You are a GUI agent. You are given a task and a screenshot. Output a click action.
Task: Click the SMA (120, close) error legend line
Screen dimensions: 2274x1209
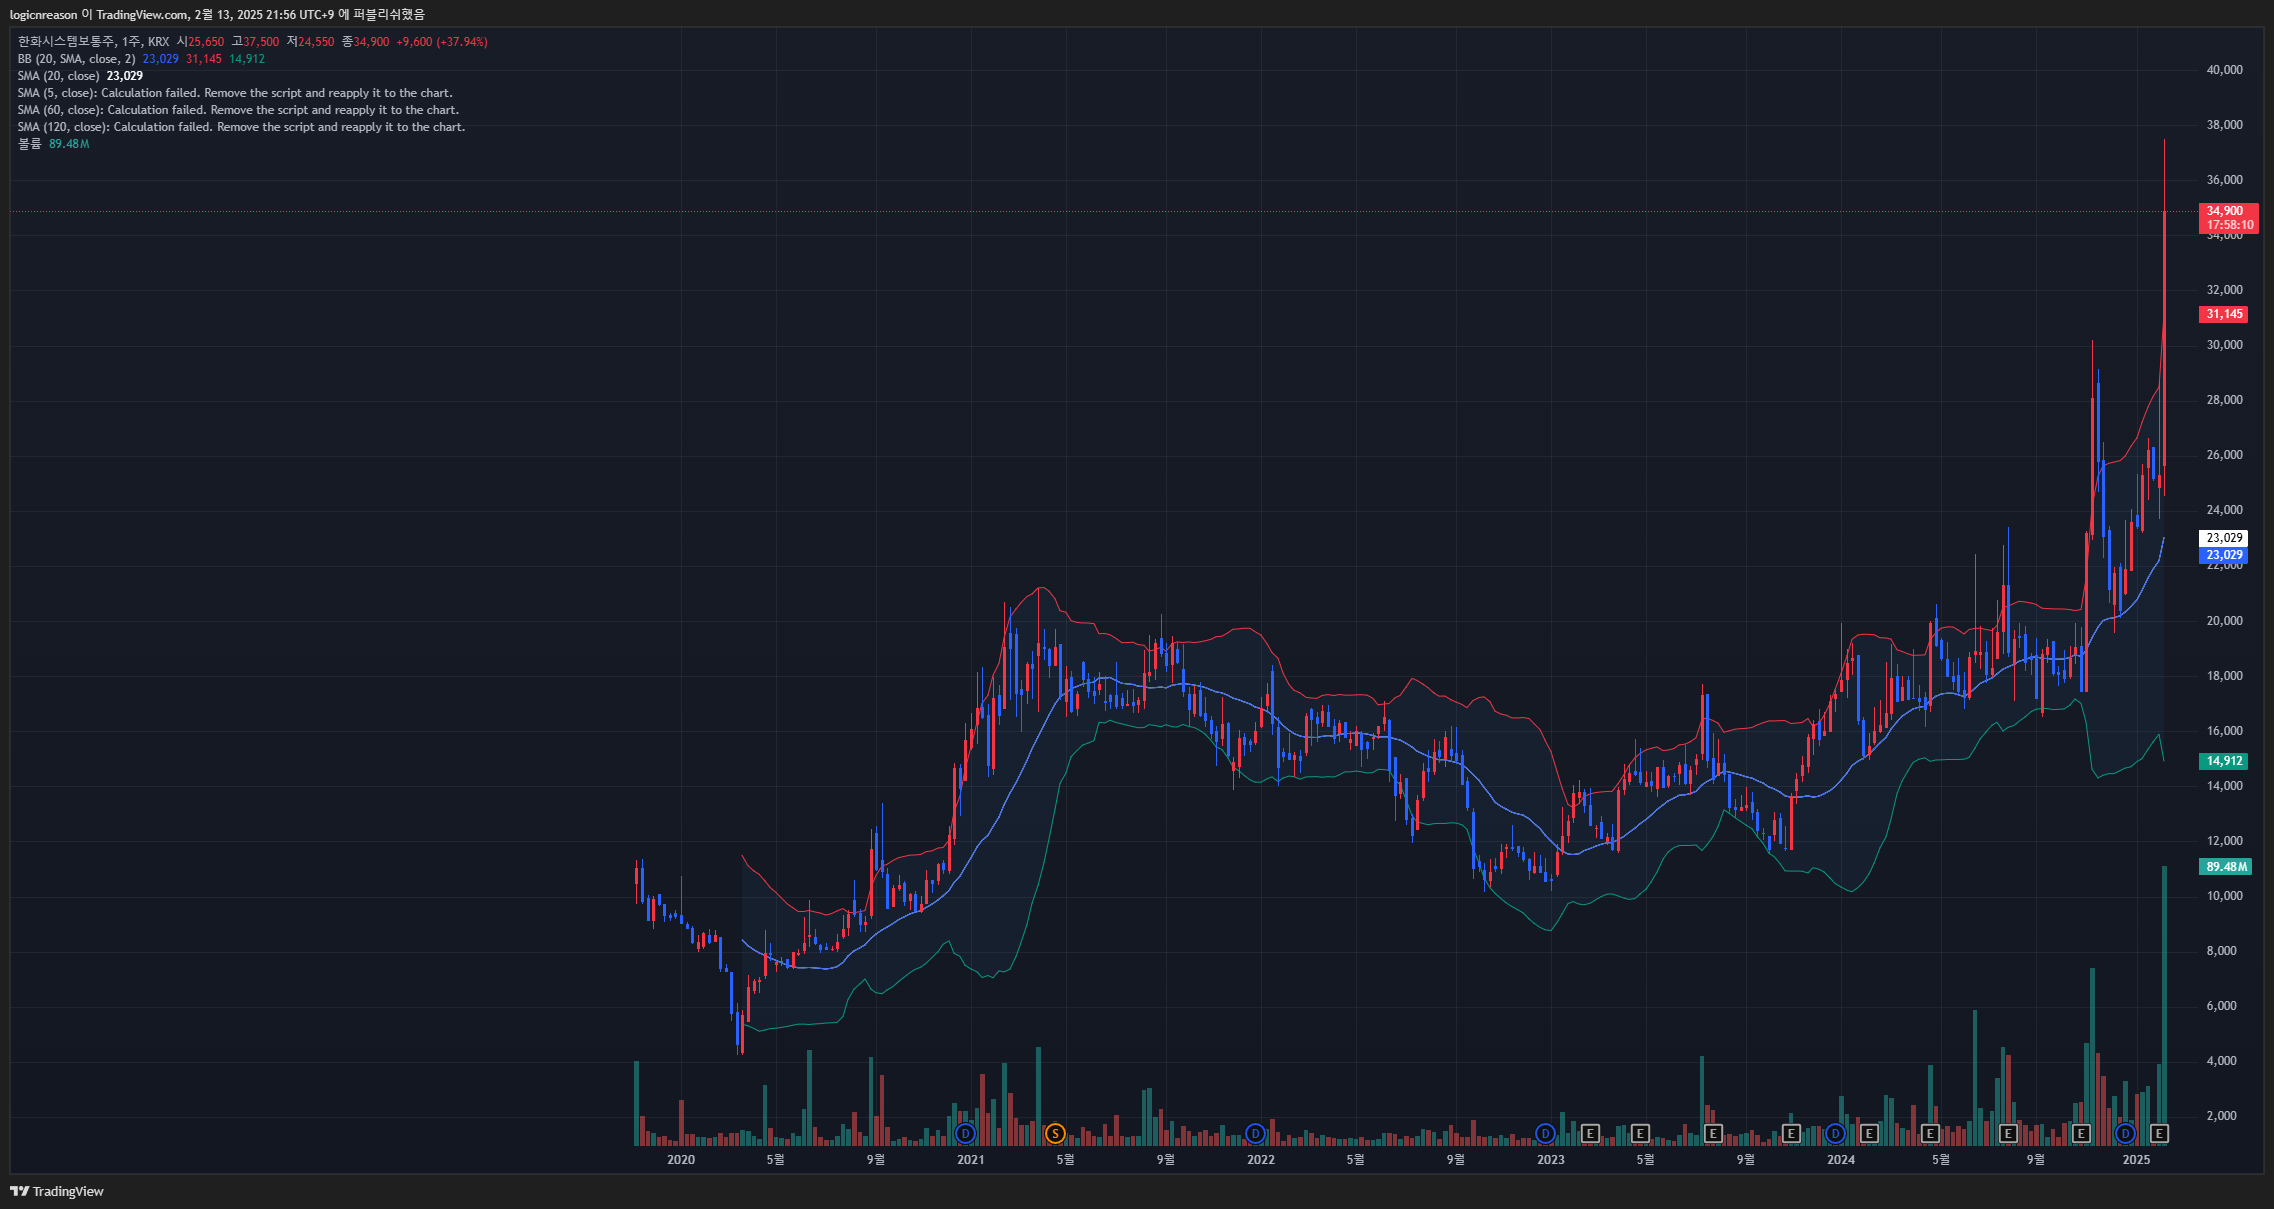(x=241, y=127)
